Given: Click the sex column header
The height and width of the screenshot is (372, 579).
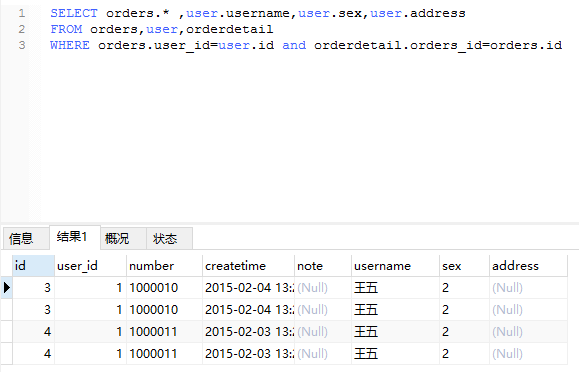Looking at the screenshot, I should click(x=465, y=266).
